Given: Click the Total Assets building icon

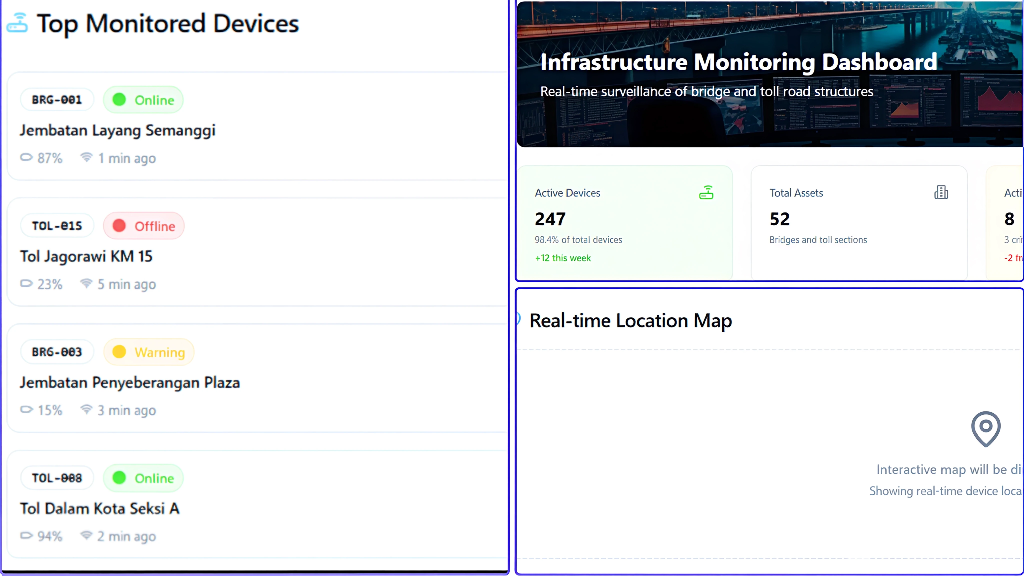Looking at the screenshot, I should 941,192.
